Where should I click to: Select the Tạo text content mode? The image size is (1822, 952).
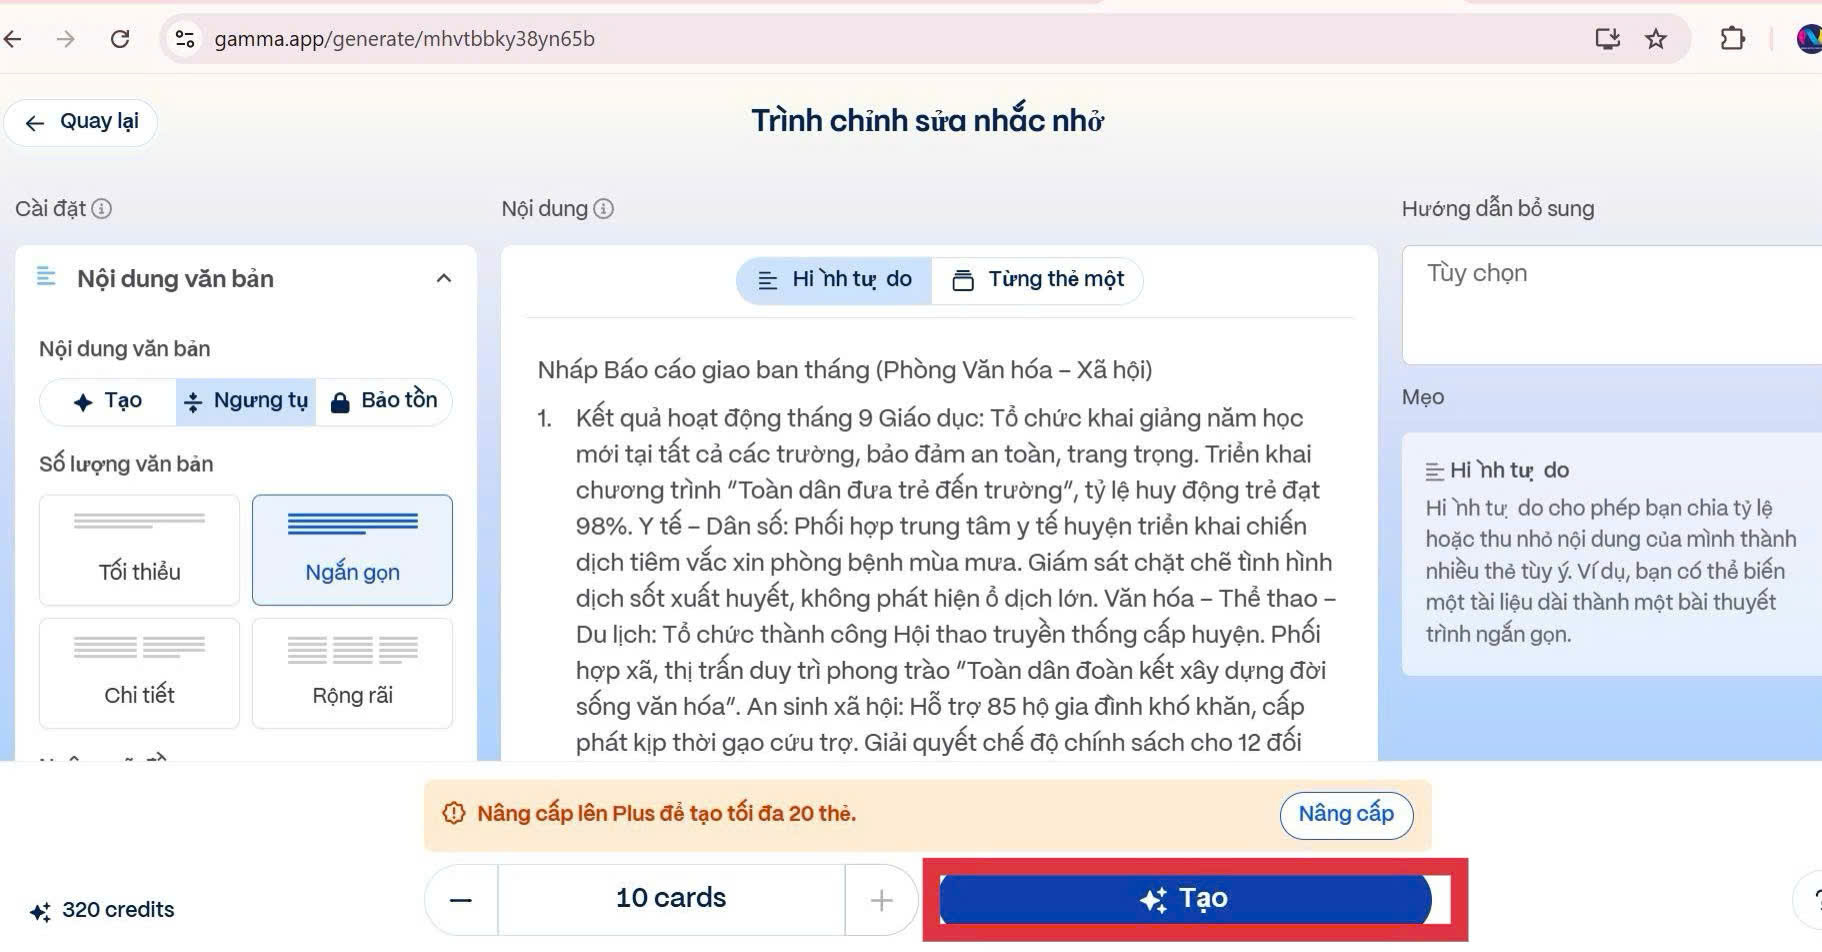point(108,402)
